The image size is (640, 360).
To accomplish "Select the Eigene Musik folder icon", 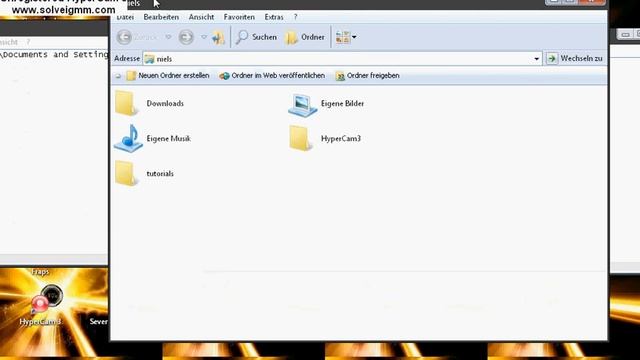I will click(x=129, y=138).
